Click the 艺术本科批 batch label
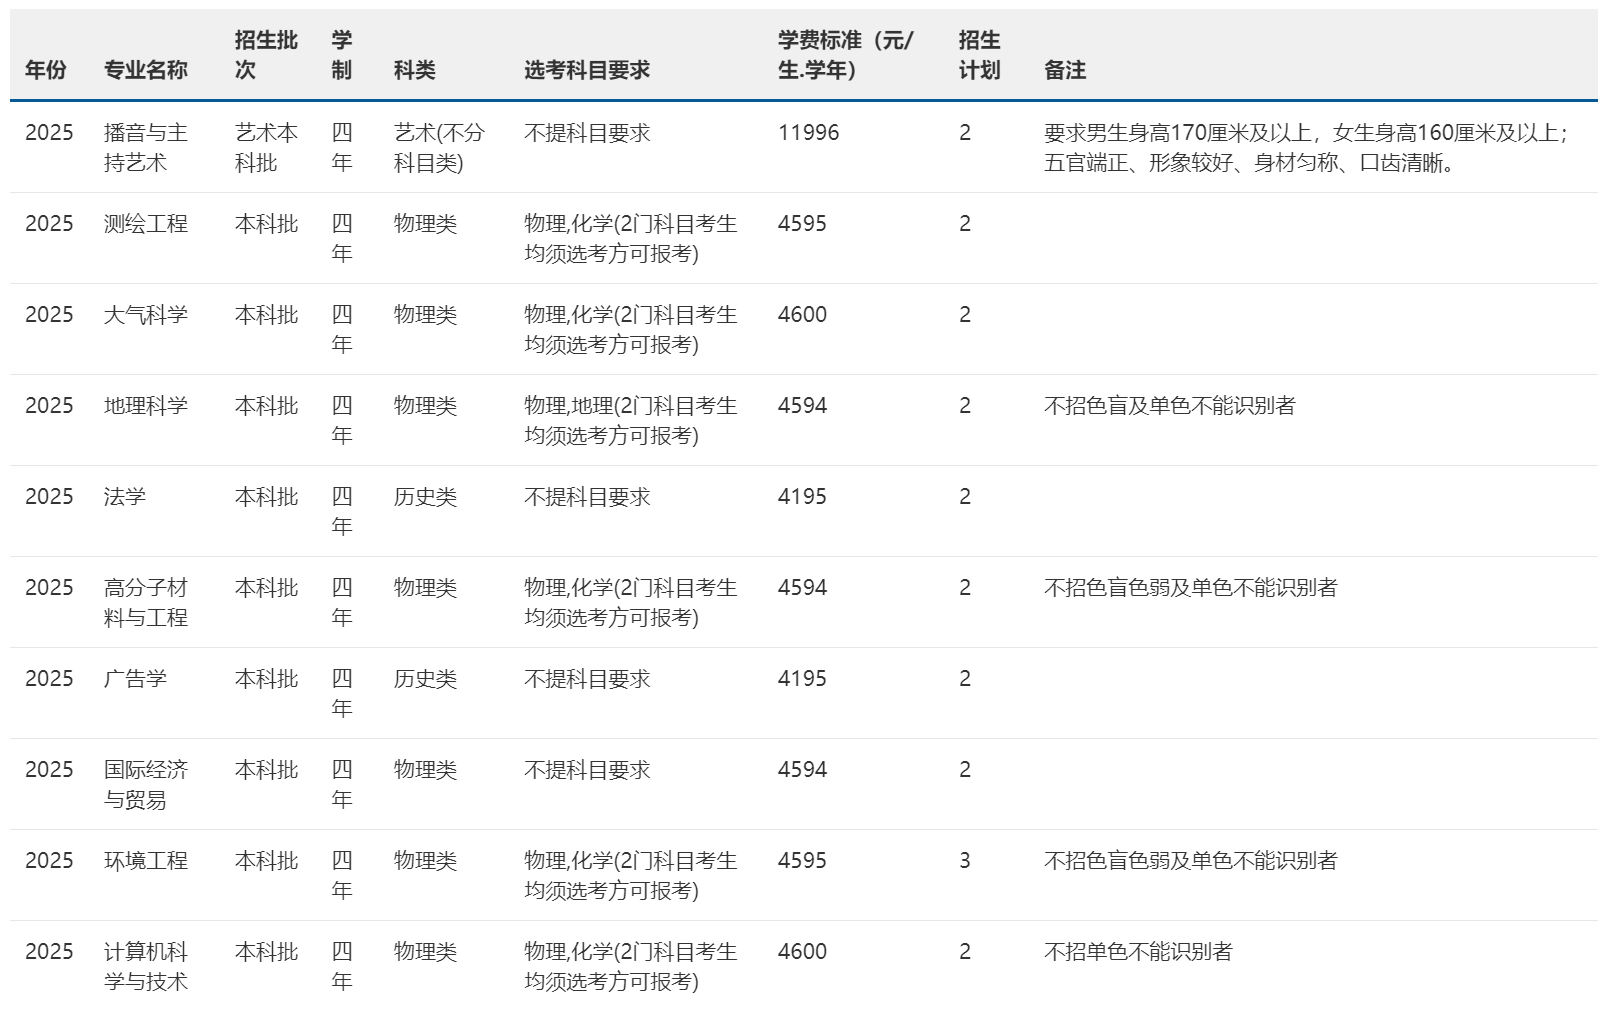The height and width of the screenshot is (1015, 1601). pos(261,146)
